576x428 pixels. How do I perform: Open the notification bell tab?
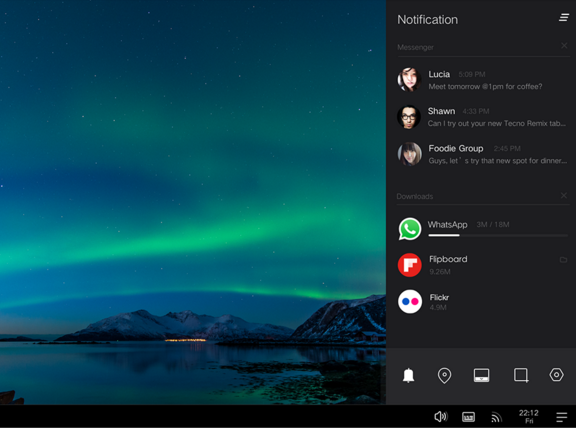pyautogui.click(x=408, y=375)
